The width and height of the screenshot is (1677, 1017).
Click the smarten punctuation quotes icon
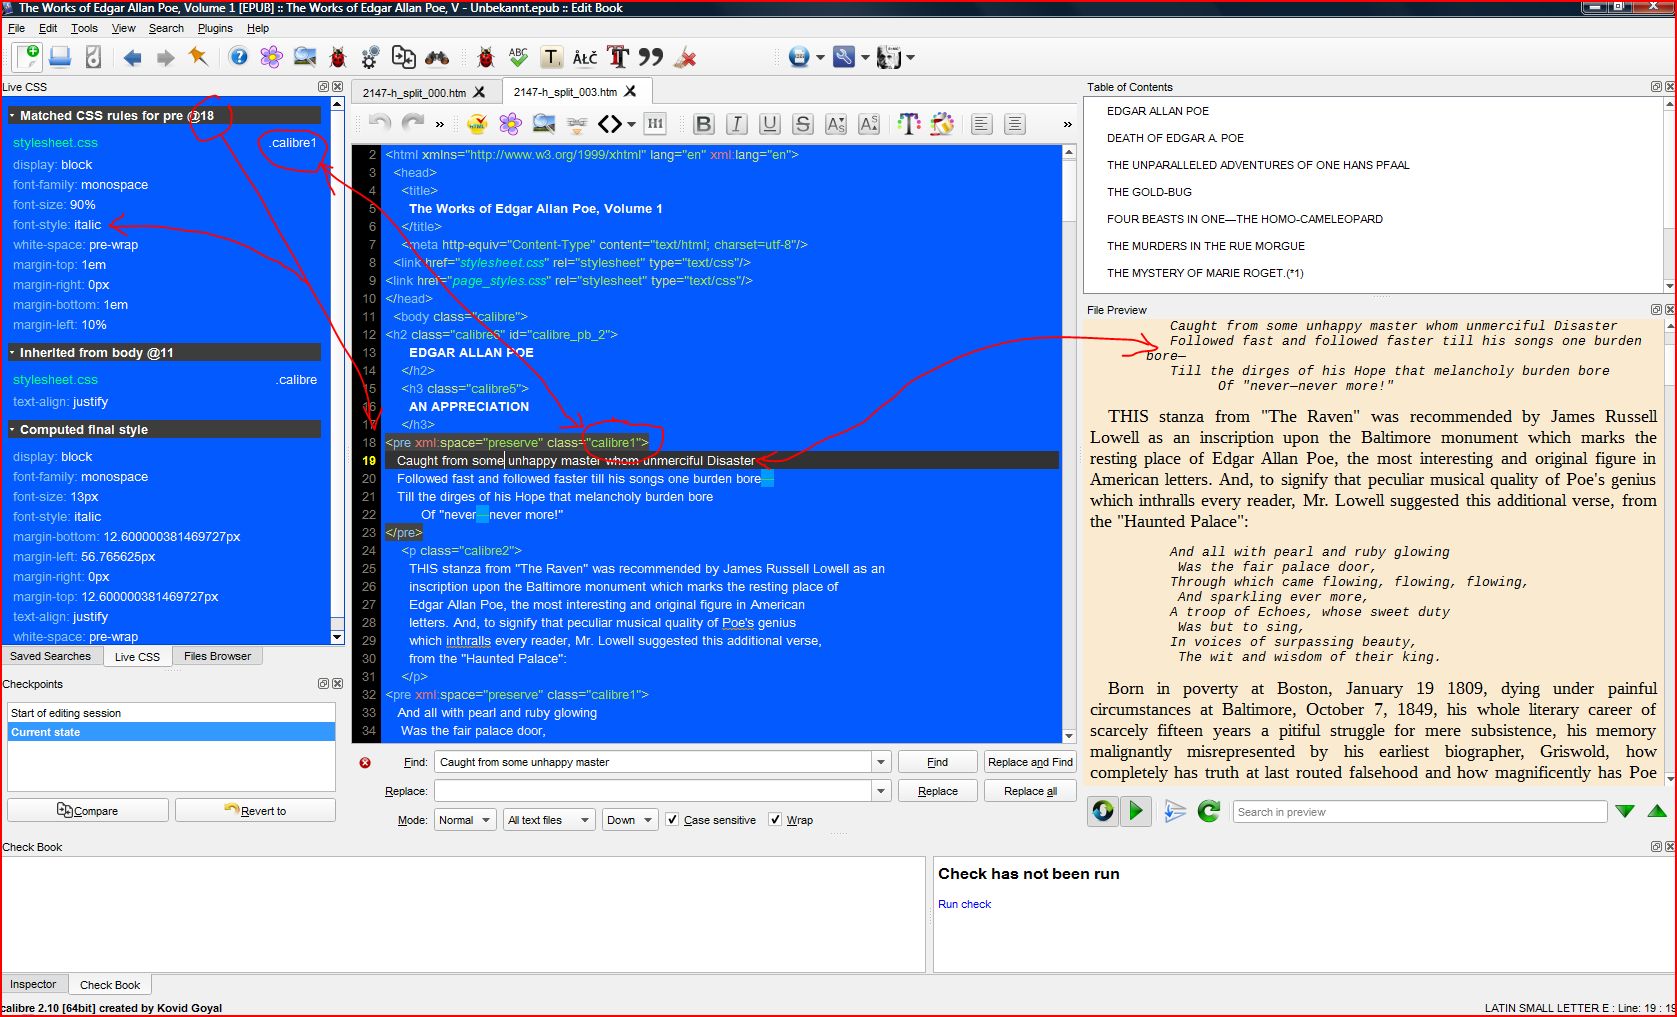pos(651,57)
